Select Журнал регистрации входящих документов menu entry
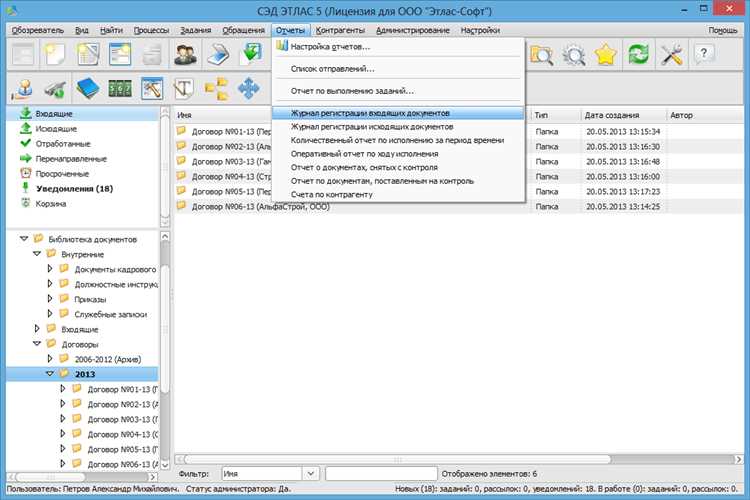This screenshot has width=750, height=500. 370,114
